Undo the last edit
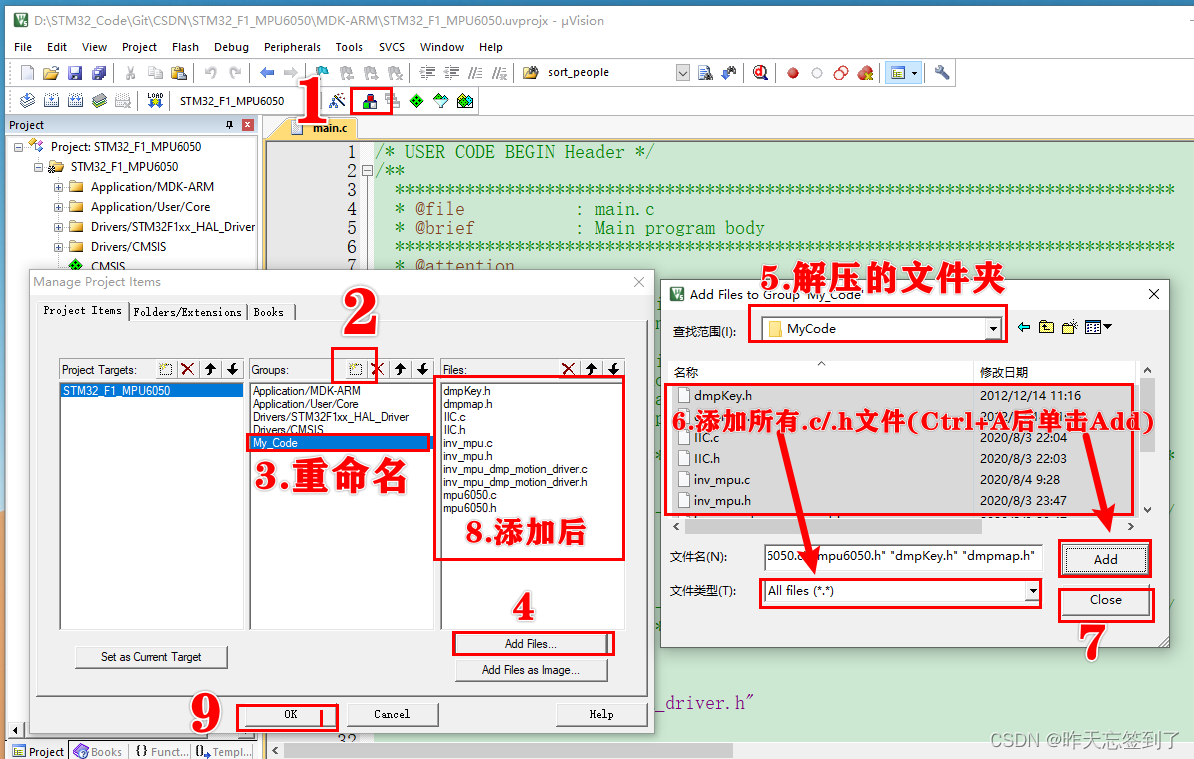 (210, 73)
